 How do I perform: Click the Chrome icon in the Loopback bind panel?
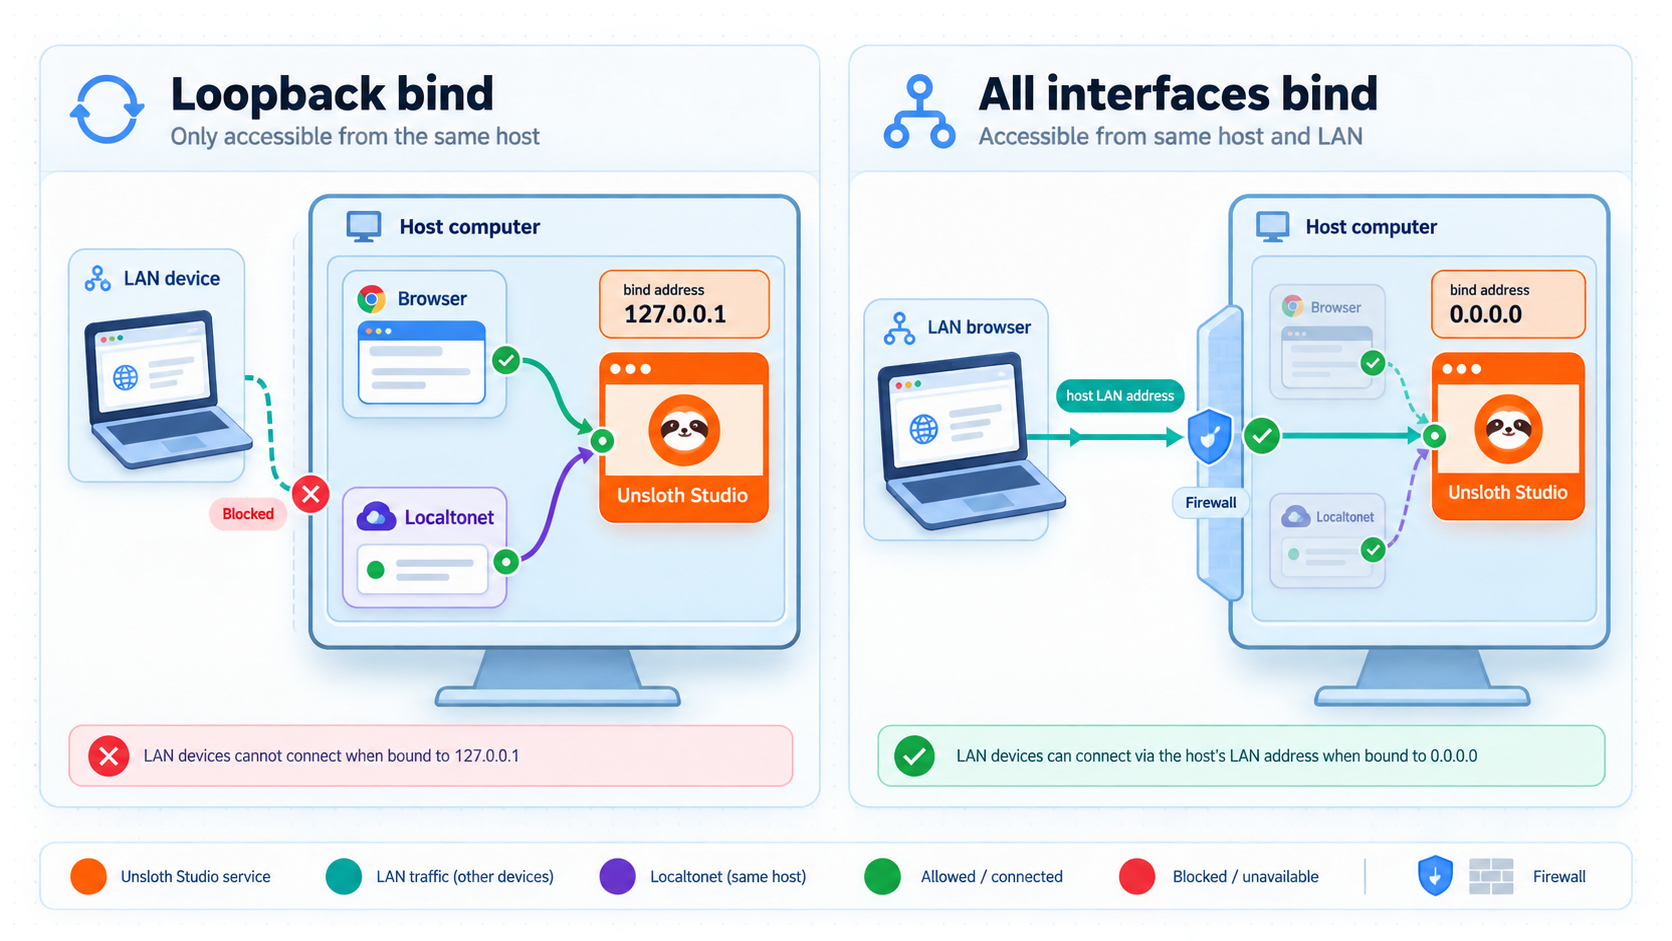point(372,299)
